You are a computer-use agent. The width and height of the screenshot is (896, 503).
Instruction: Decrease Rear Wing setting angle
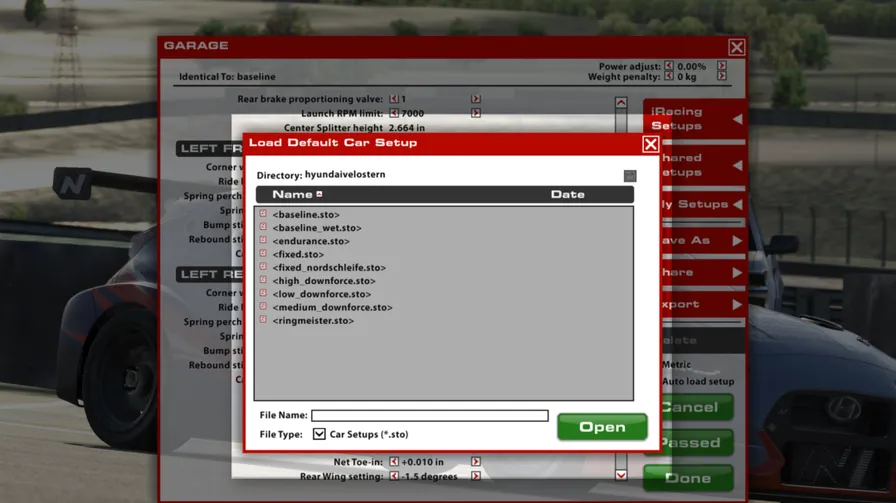[x=394, y=476]
